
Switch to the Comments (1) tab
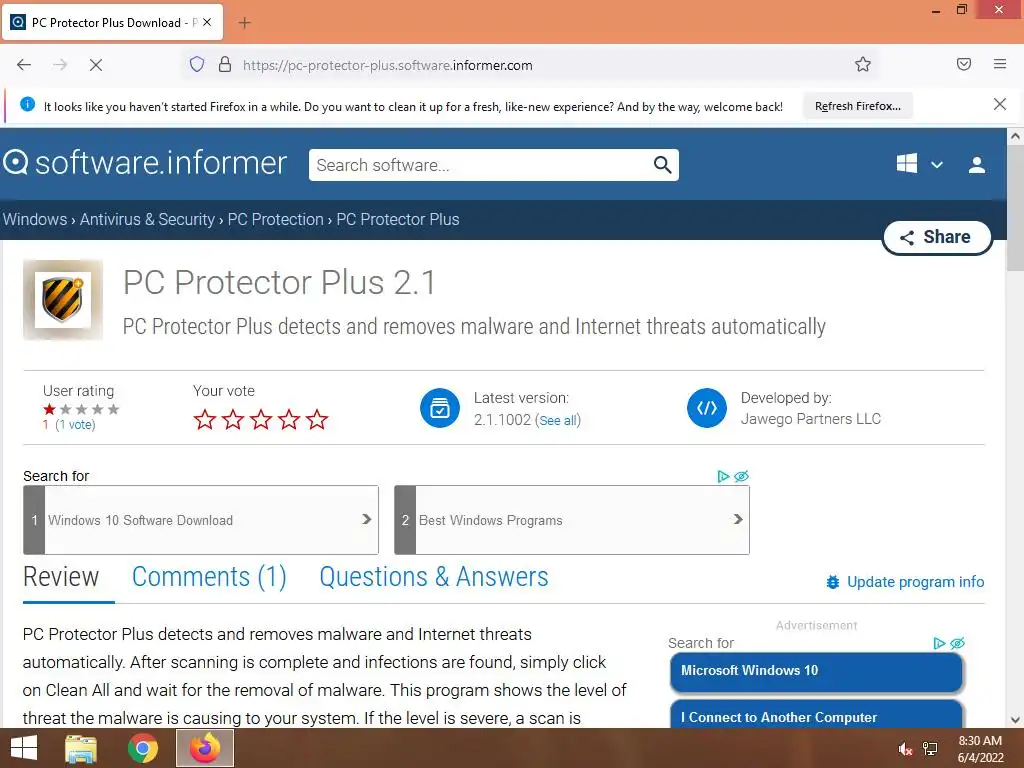point(209,577)
